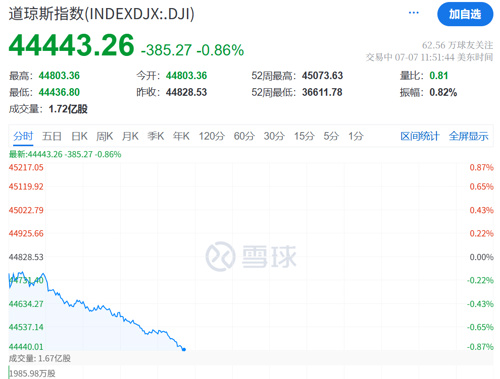Viewport: 500px width, 379px height.
Task: Select the 分时 intraday chart tab
Action: pyautogui.click(x=23, y=136)
